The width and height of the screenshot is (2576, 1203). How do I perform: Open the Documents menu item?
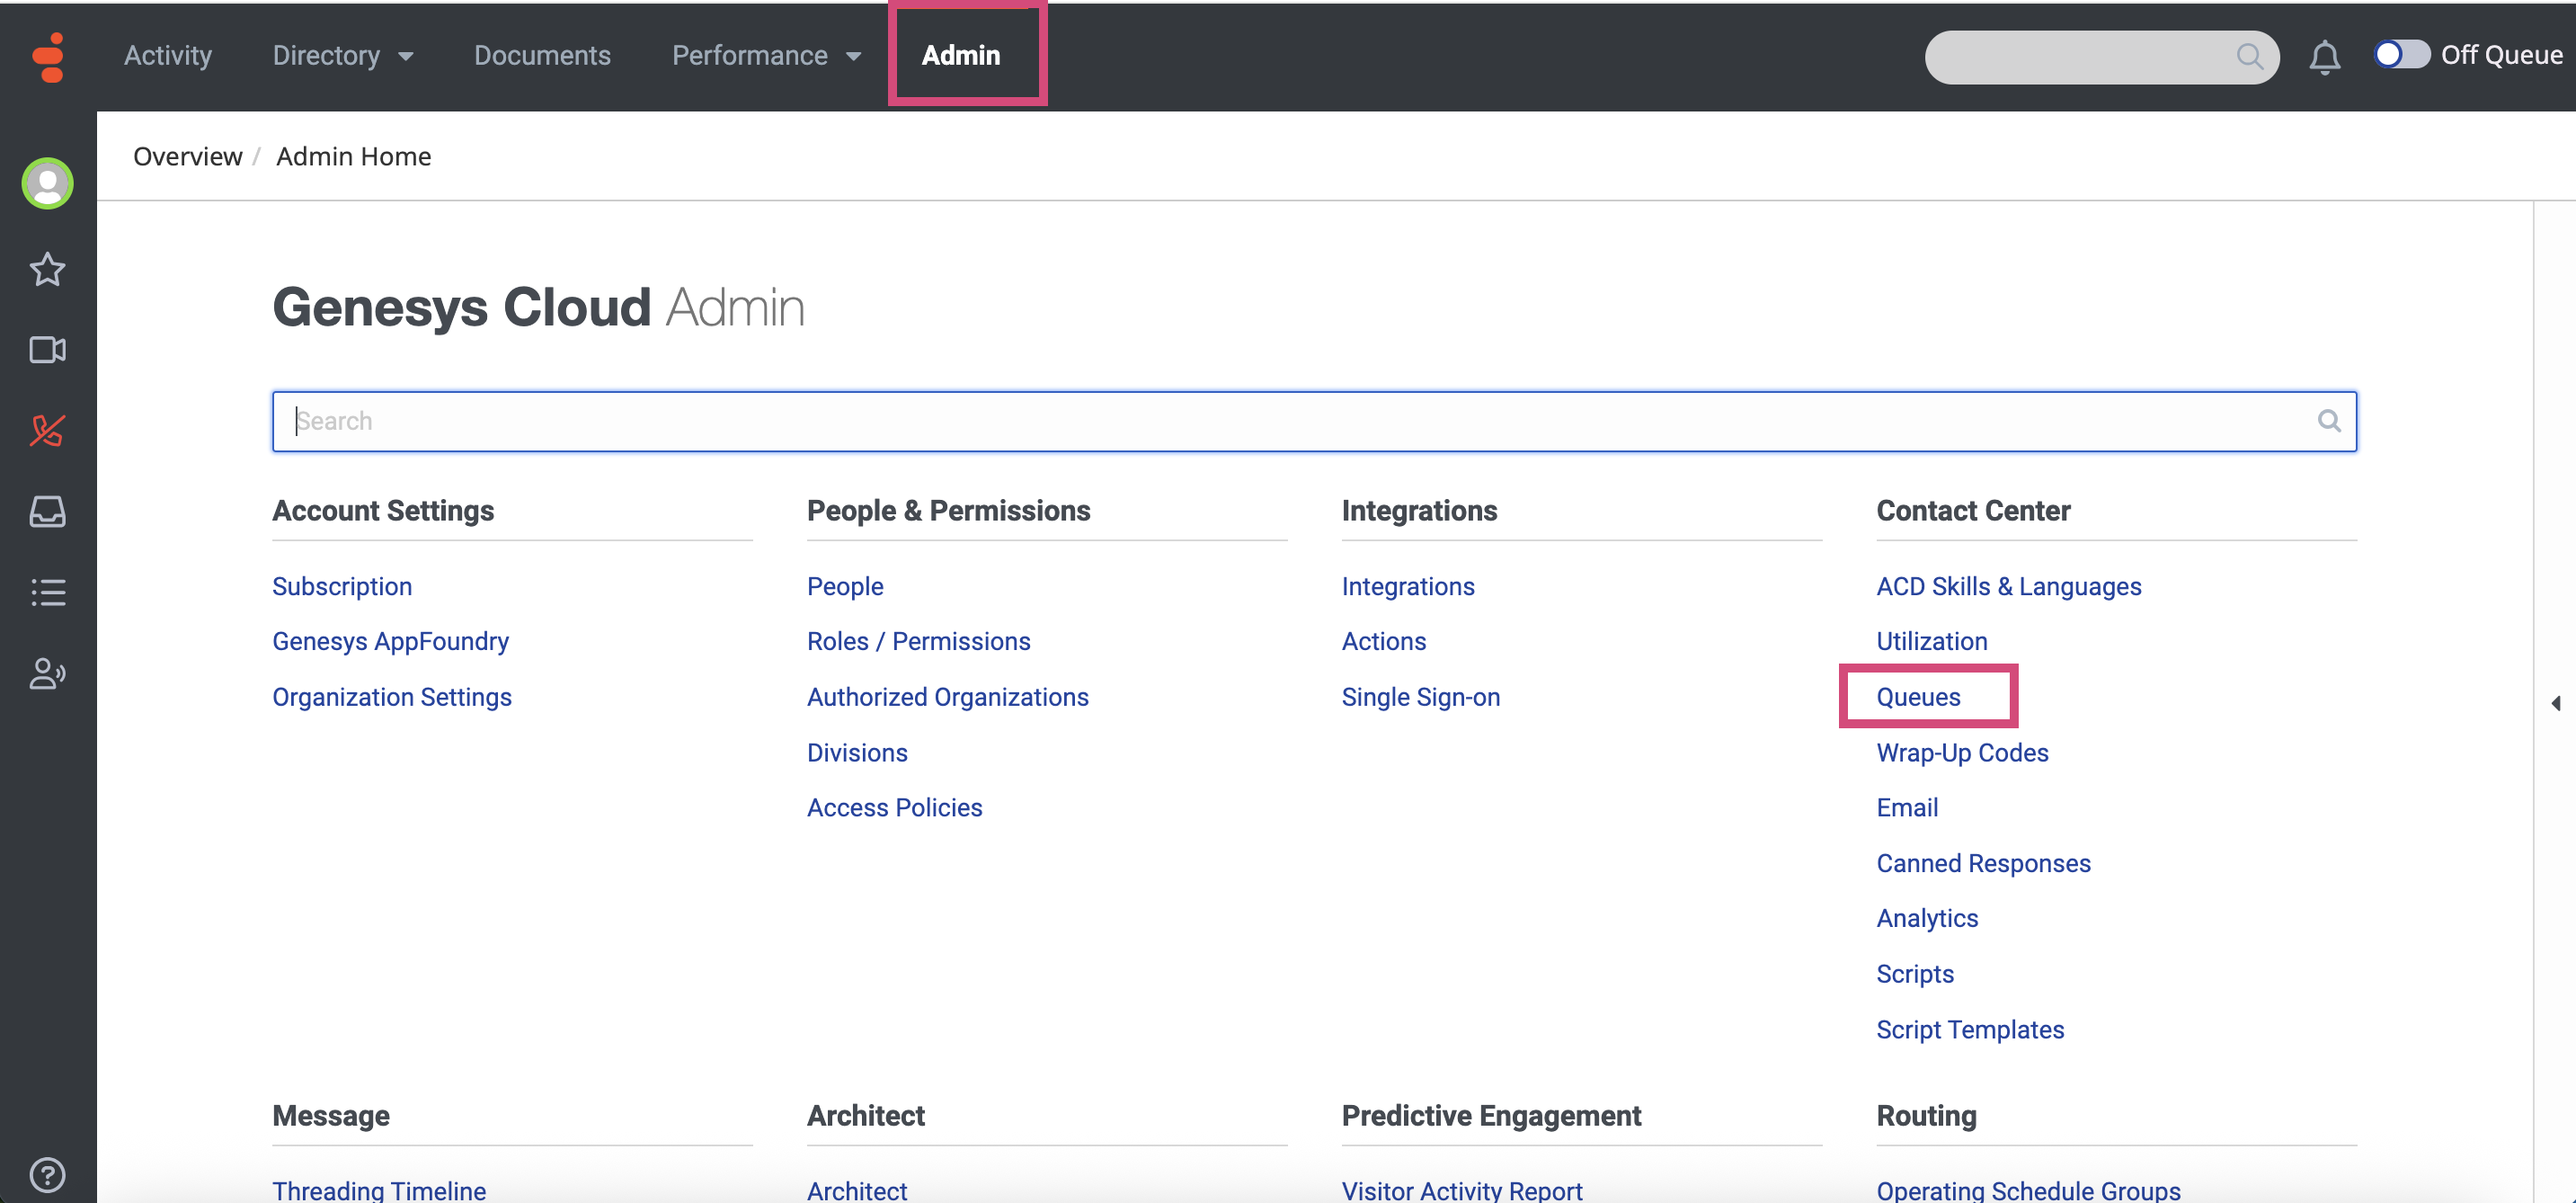point(542,56)
